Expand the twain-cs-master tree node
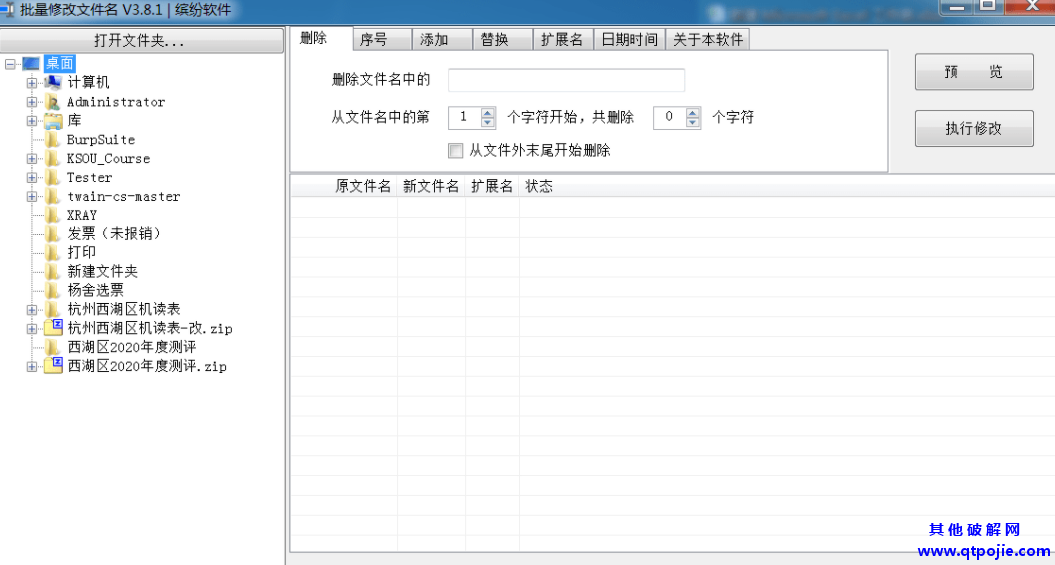This screenshot has height=565, width=1055. tap(32, 196)
